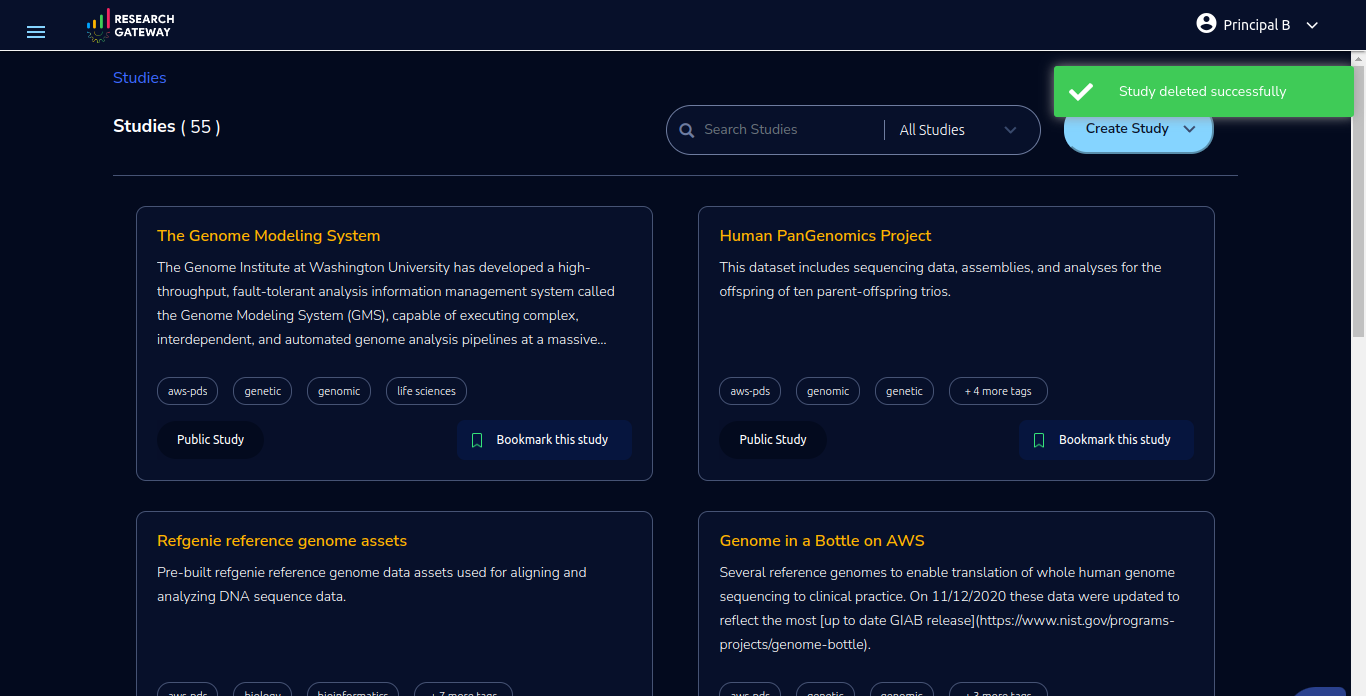Click genetic tag on Genome Modeling System card
The image size is (1366, 696).
click(x=263, y=391)
